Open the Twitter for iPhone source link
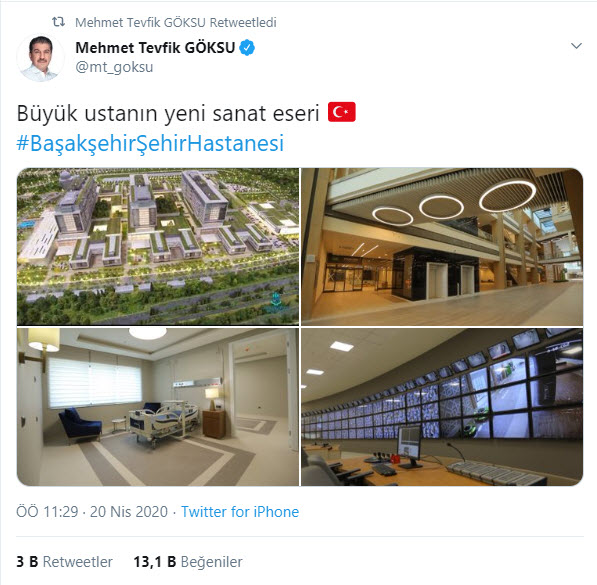Screen dimensions: 597x585 (x=240, y=511)
